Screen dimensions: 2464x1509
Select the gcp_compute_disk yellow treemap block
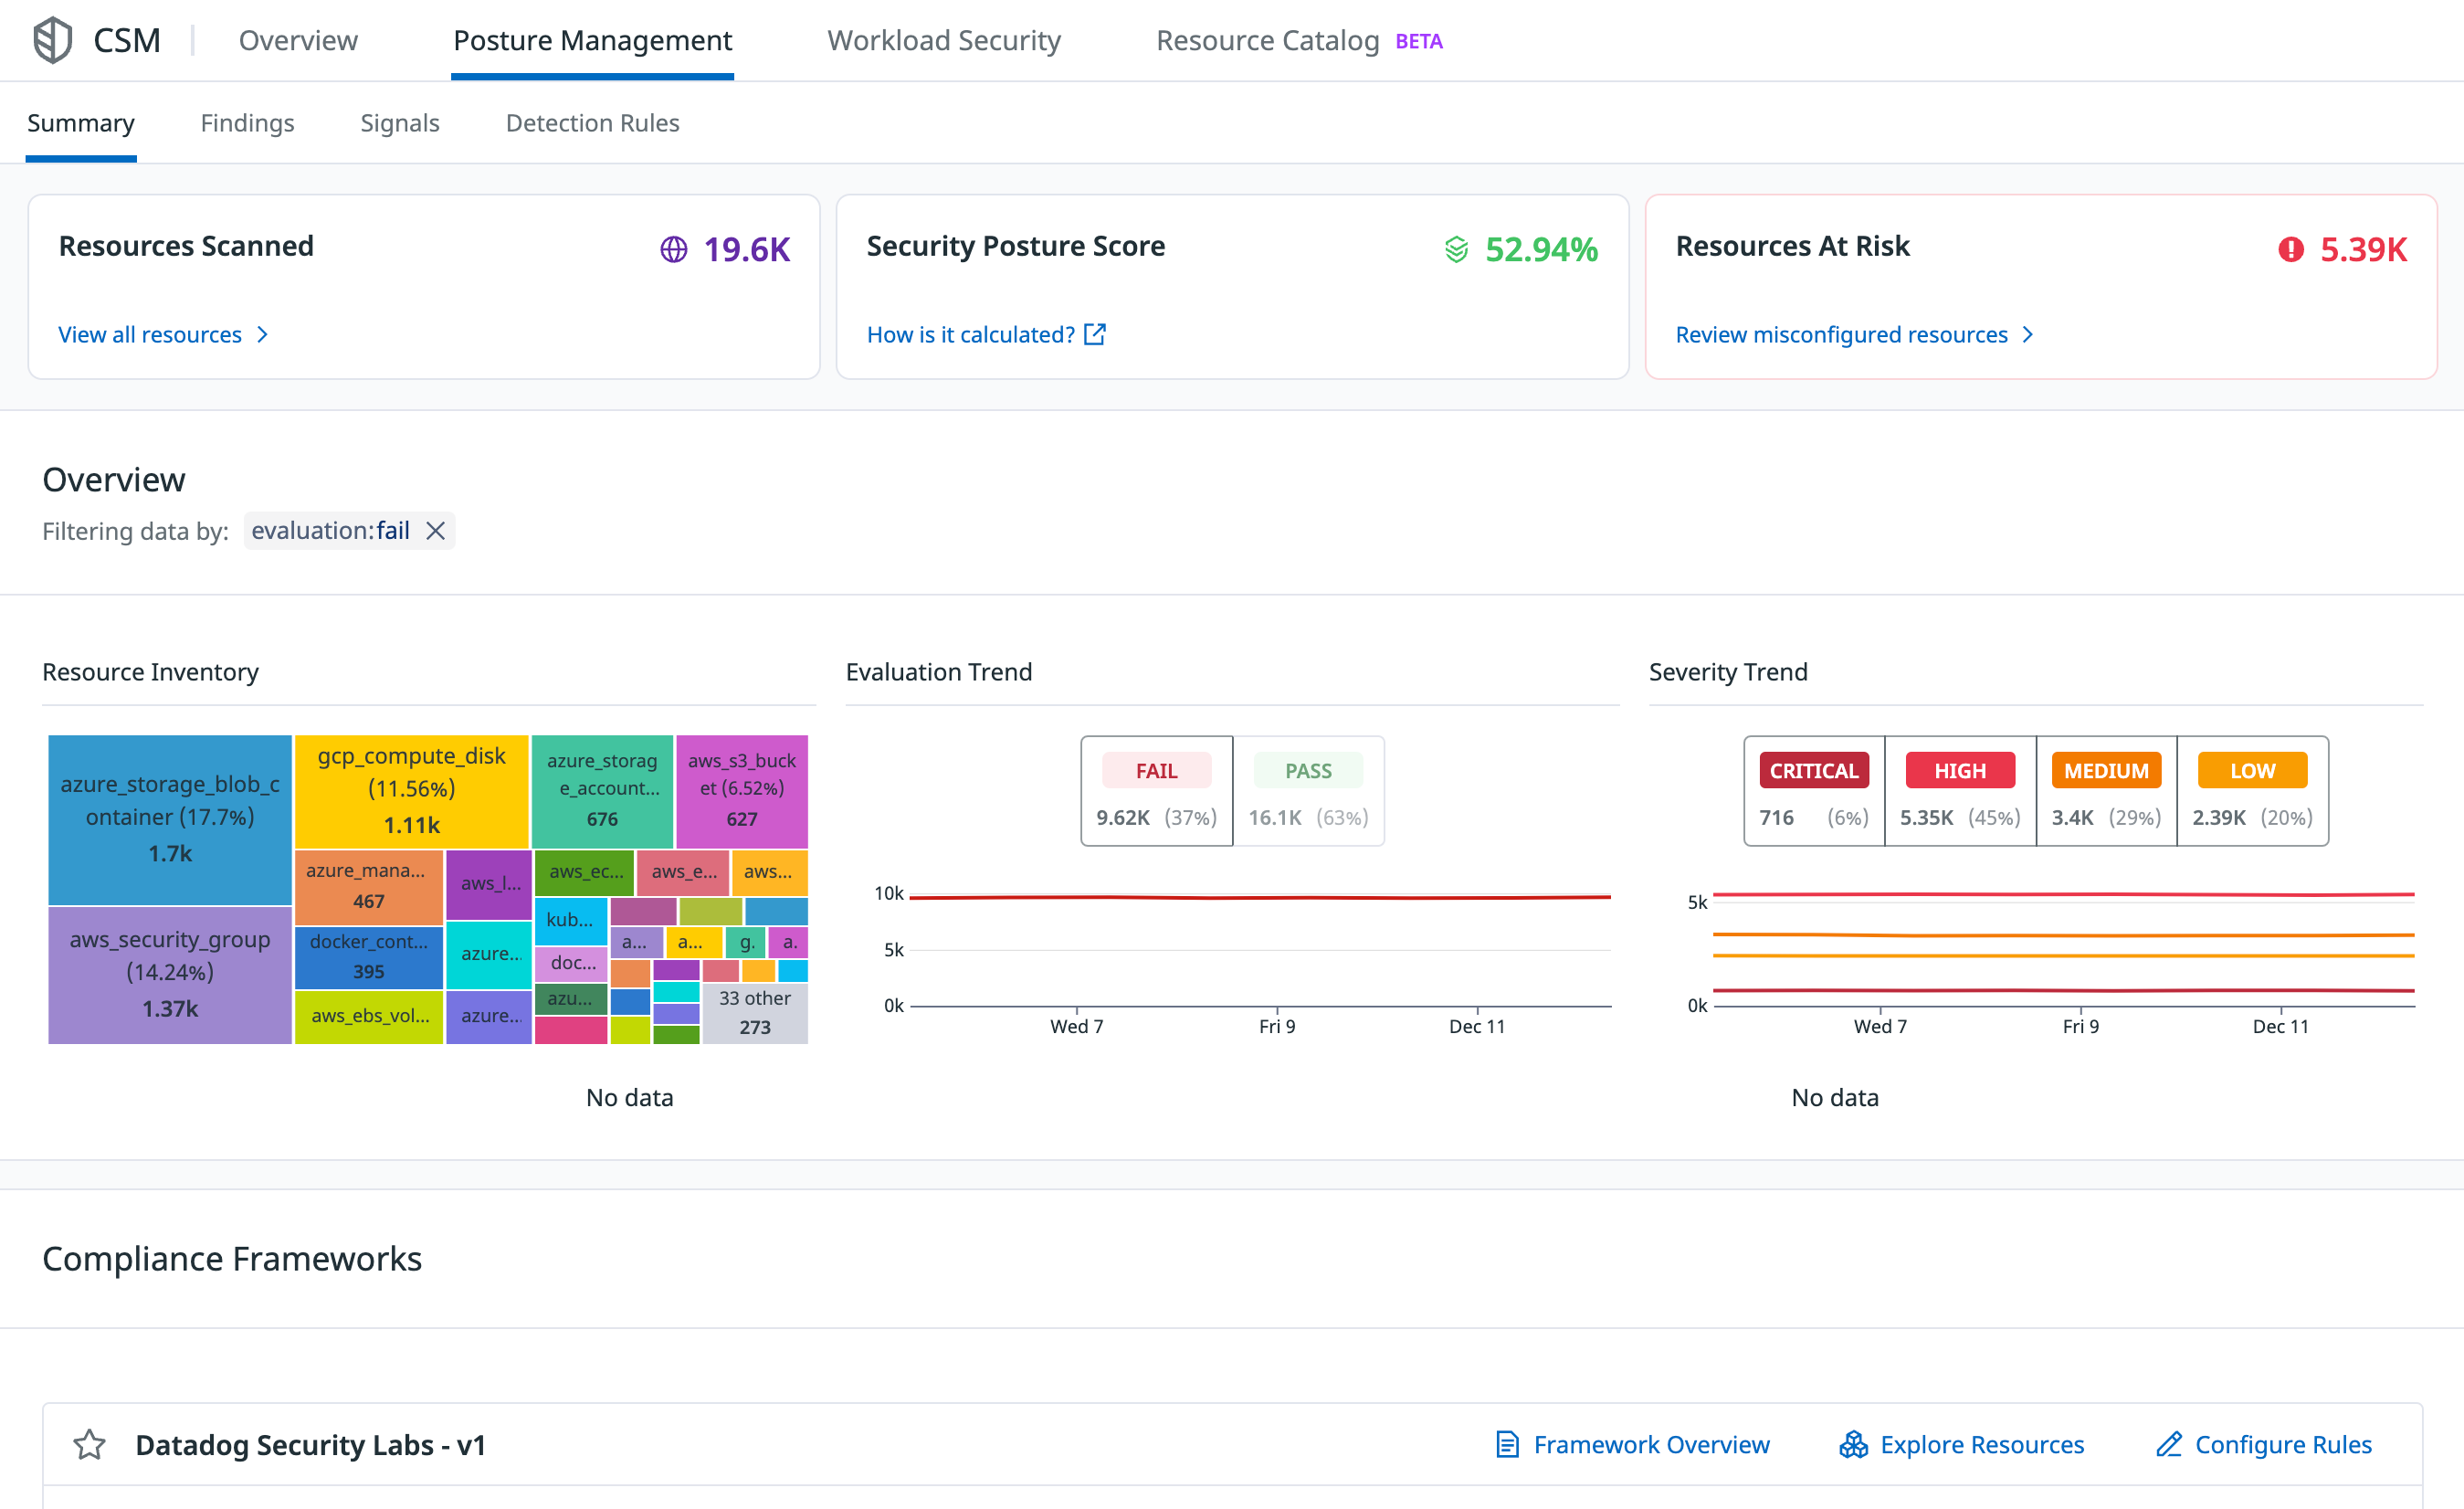411,790
